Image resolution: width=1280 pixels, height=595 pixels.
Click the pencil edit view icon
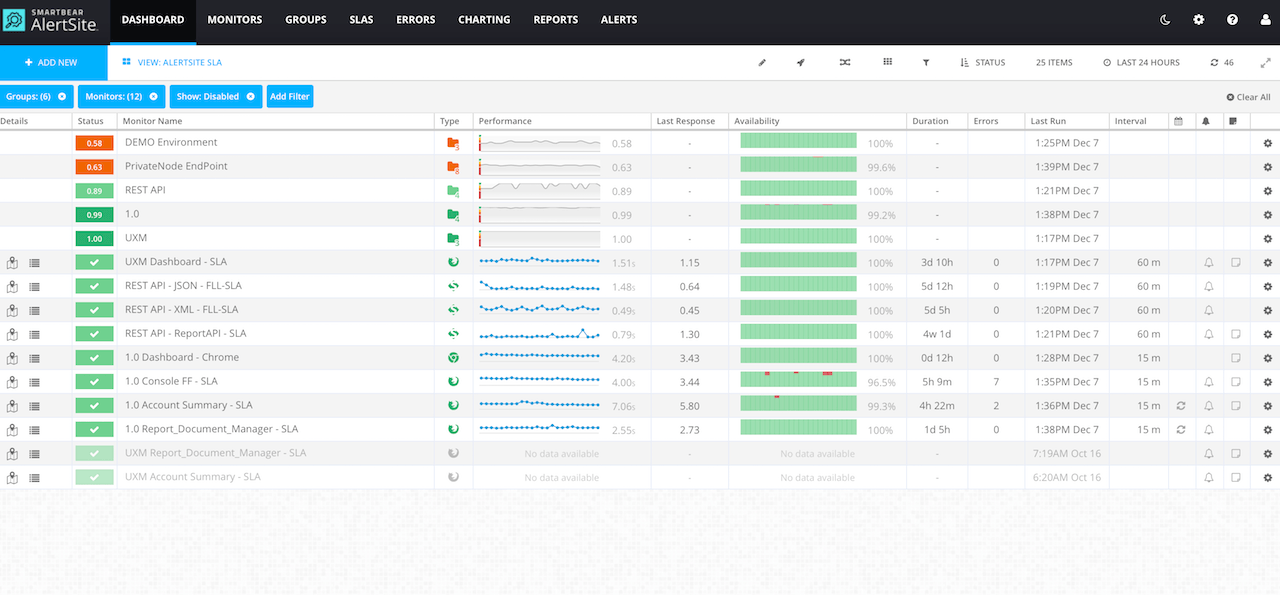(x=762, y=62)
